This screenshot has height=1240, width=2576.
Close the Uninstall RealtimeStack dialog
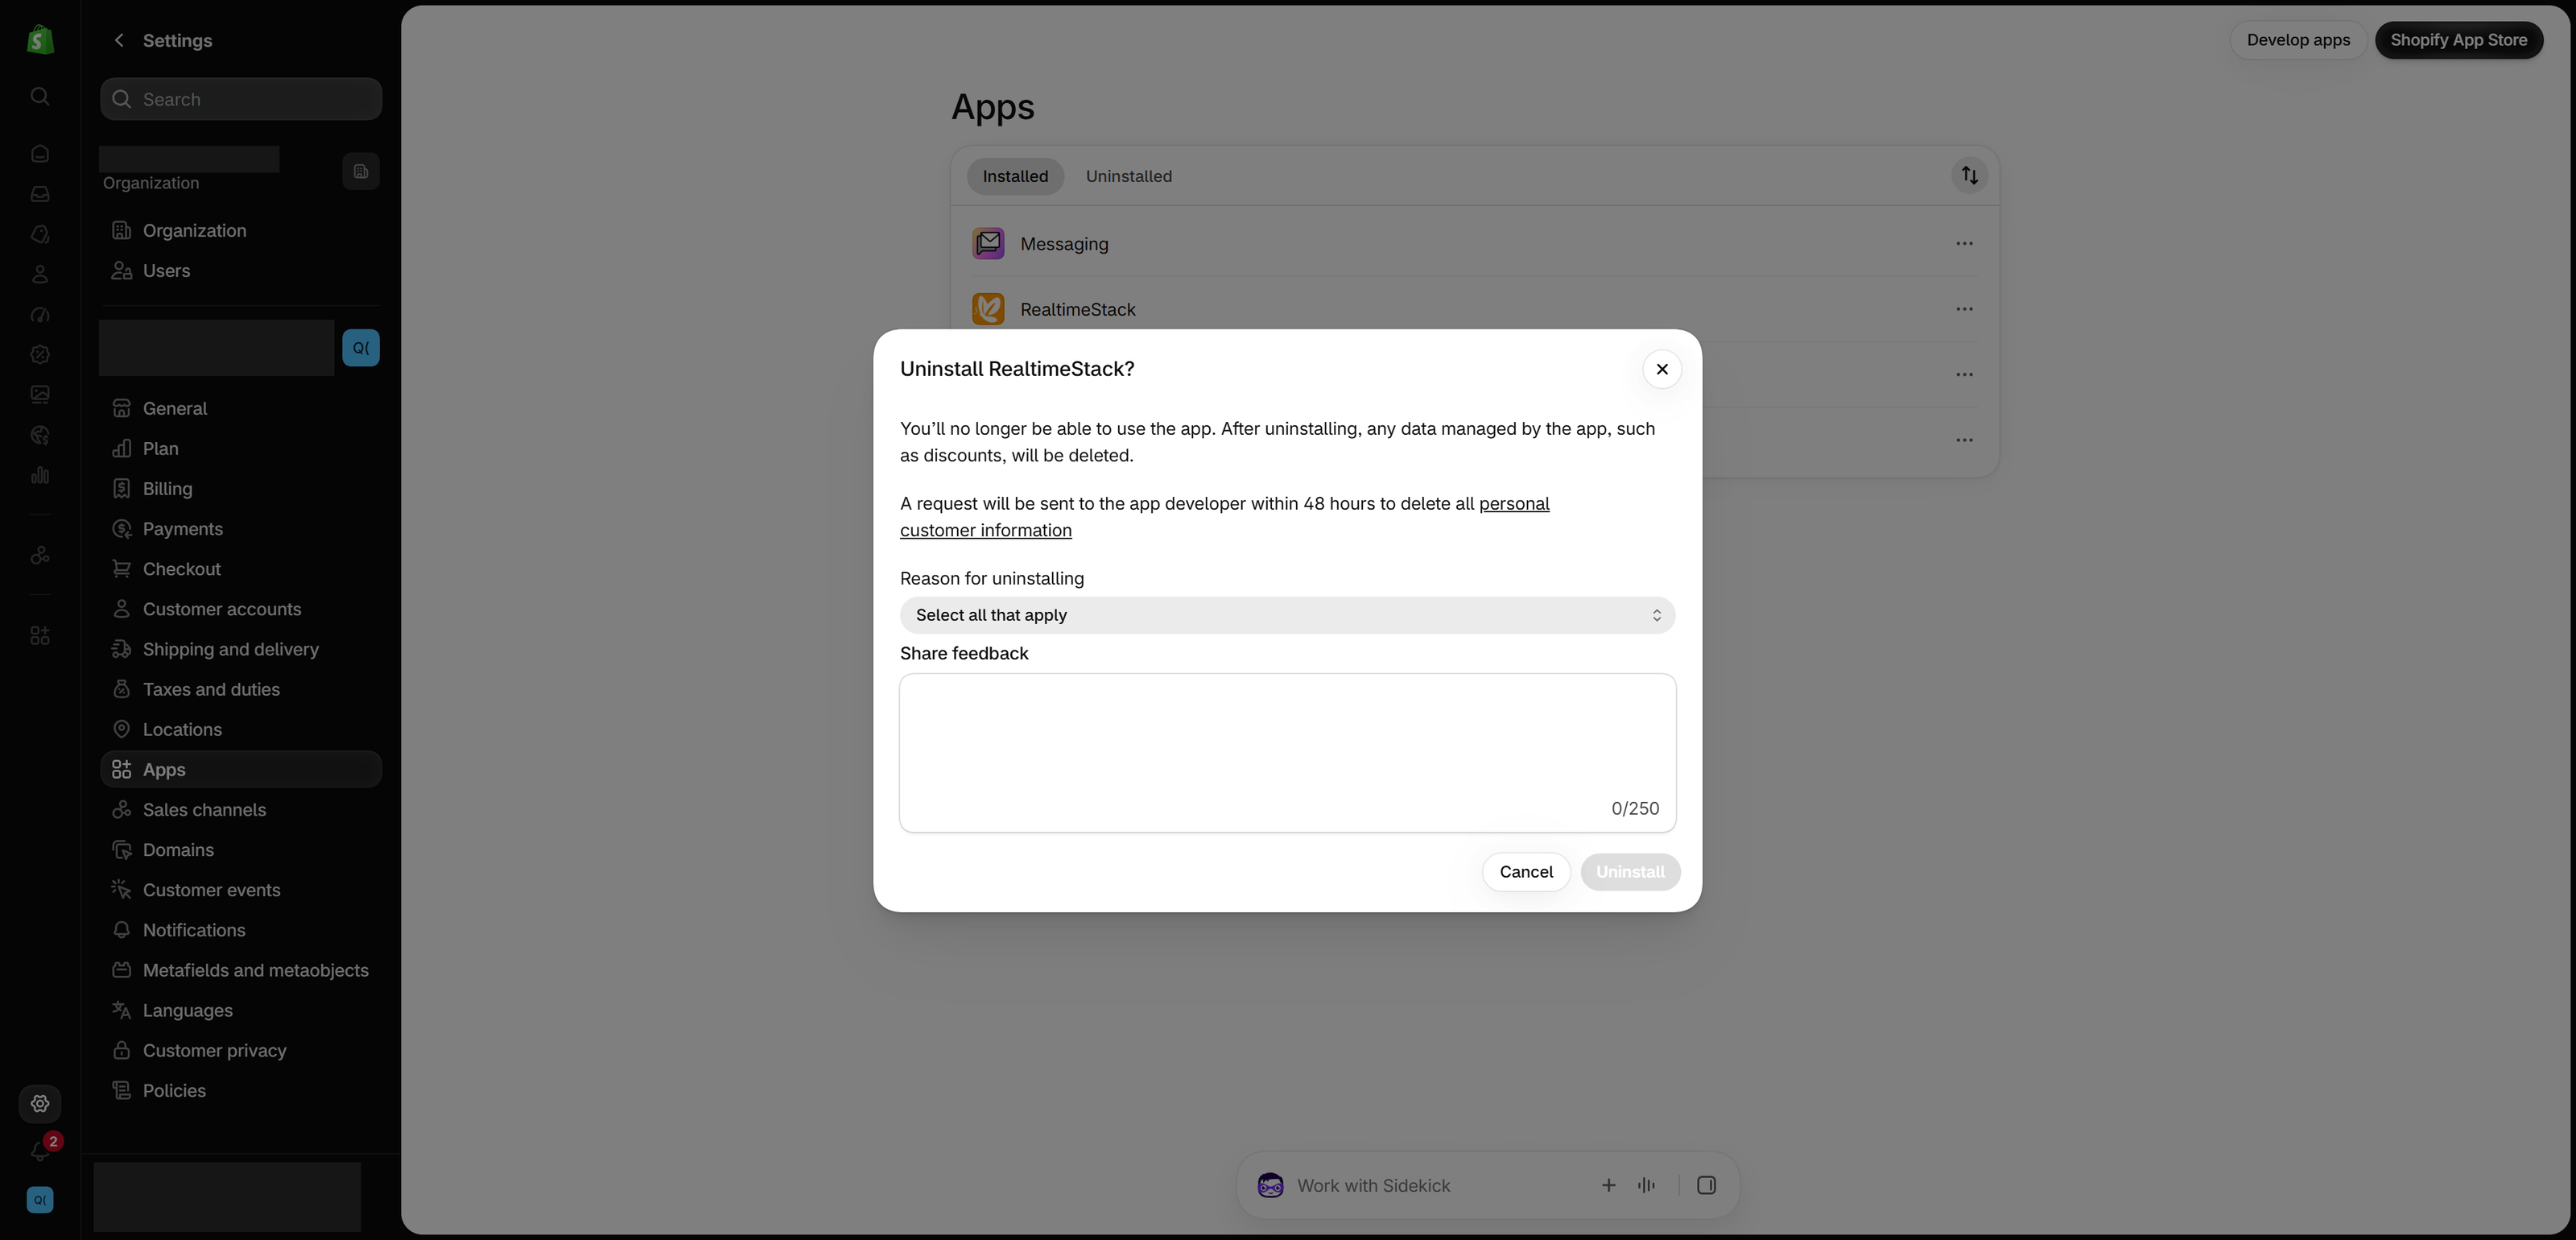(x=1661, y=369)
